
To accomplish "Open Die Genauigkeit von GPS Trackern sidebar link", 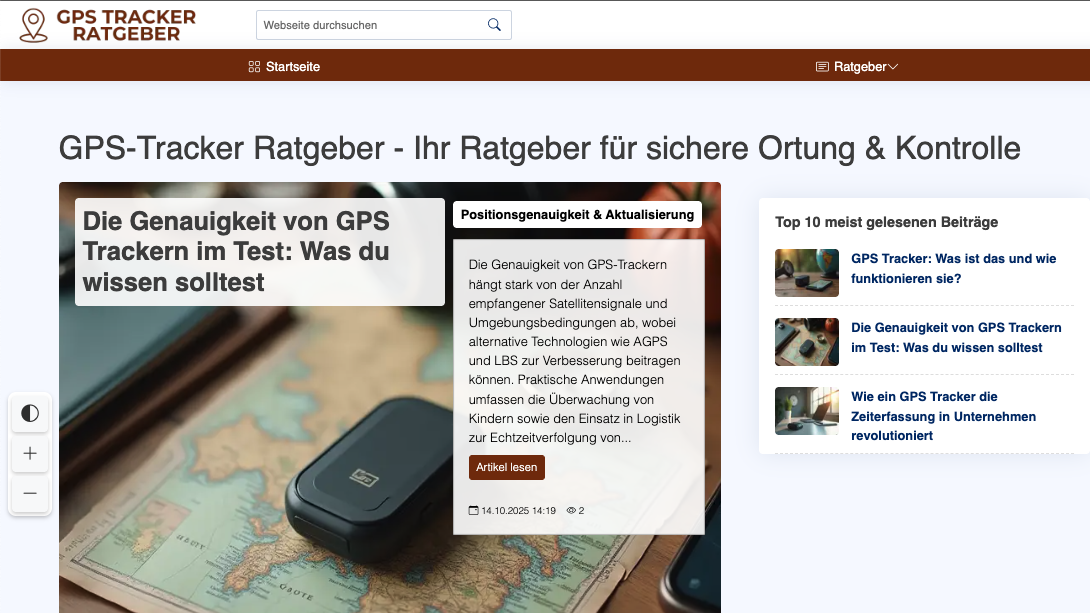I will point(955,337).
